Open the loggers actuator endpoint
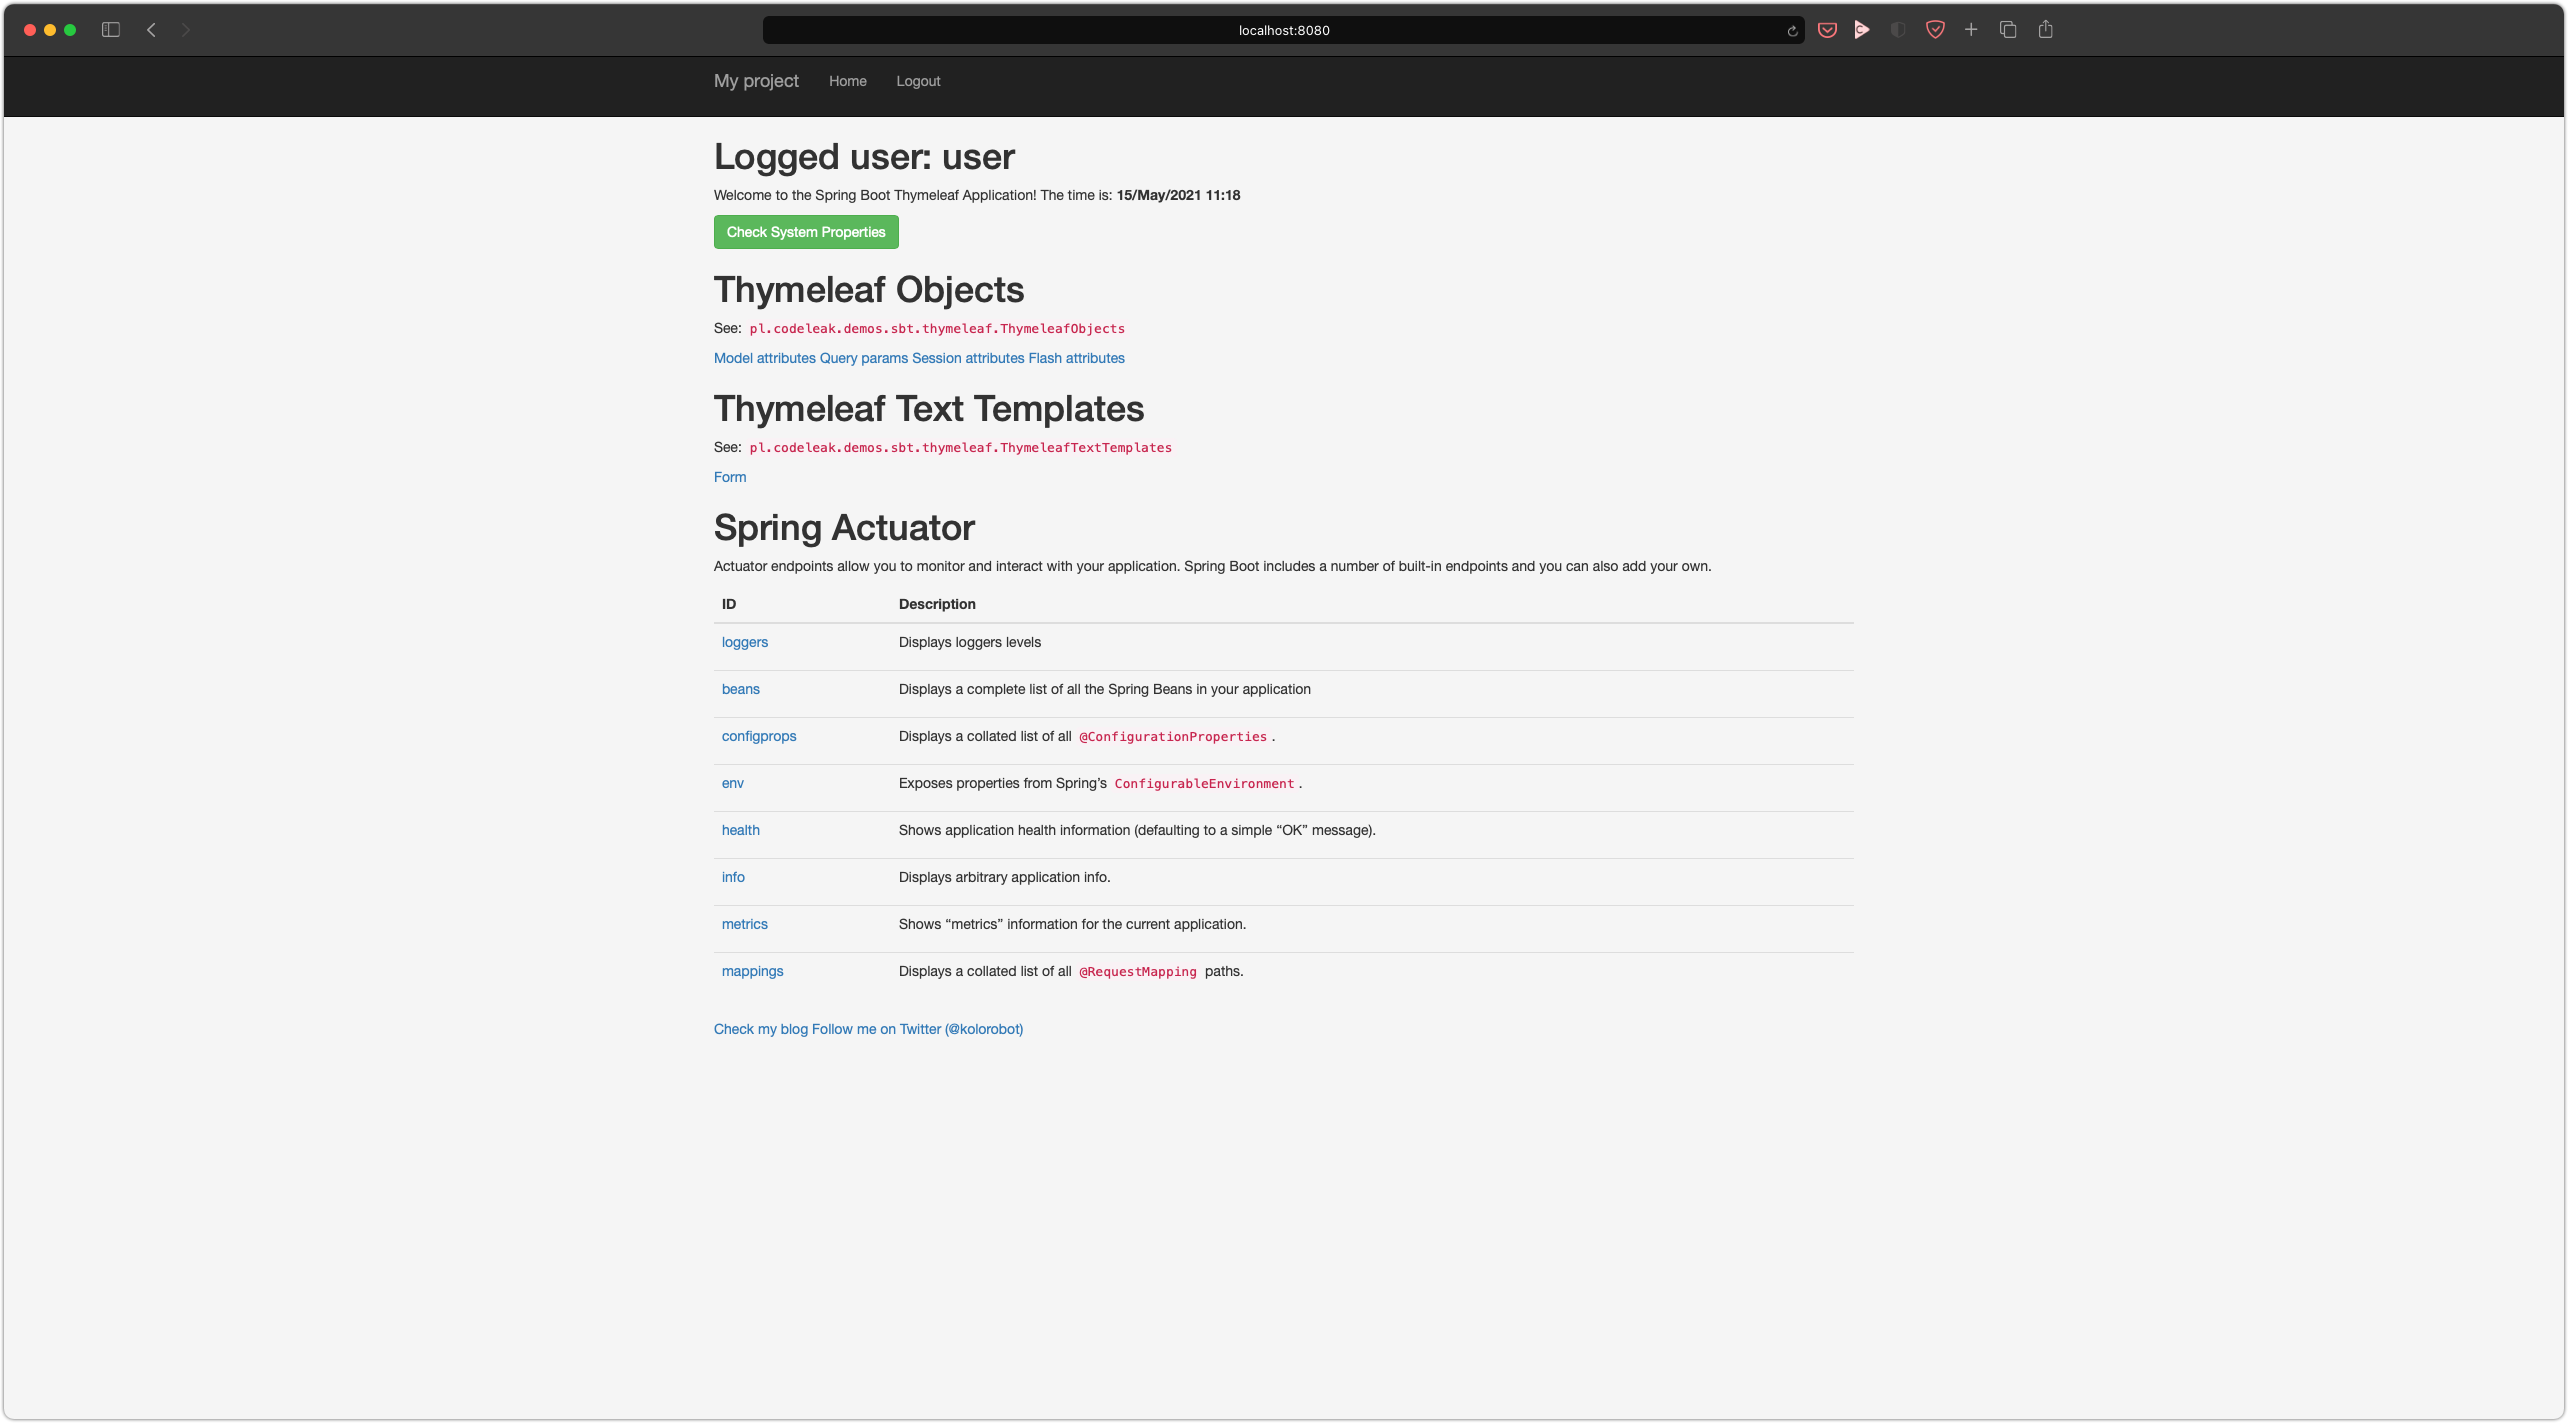 pyautogui.click(x=744, y=642)
